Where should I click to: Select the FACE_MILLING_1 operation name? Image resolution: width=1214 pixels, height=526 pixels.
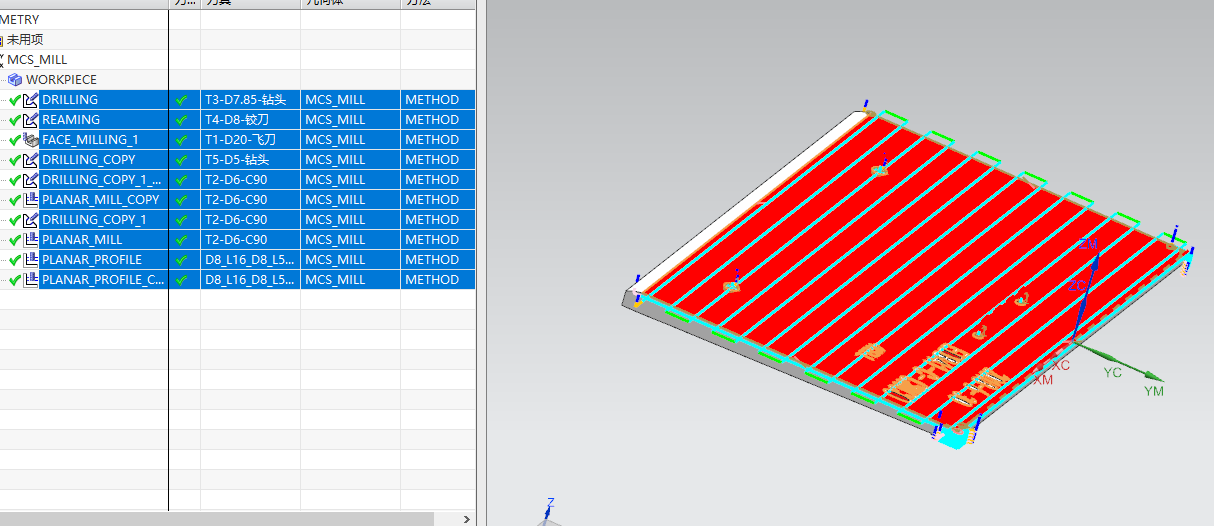pos(90,140)
